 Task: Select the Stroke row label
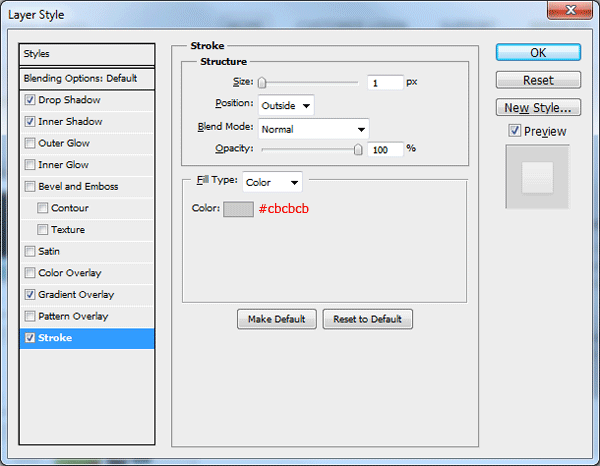[55, 338]
